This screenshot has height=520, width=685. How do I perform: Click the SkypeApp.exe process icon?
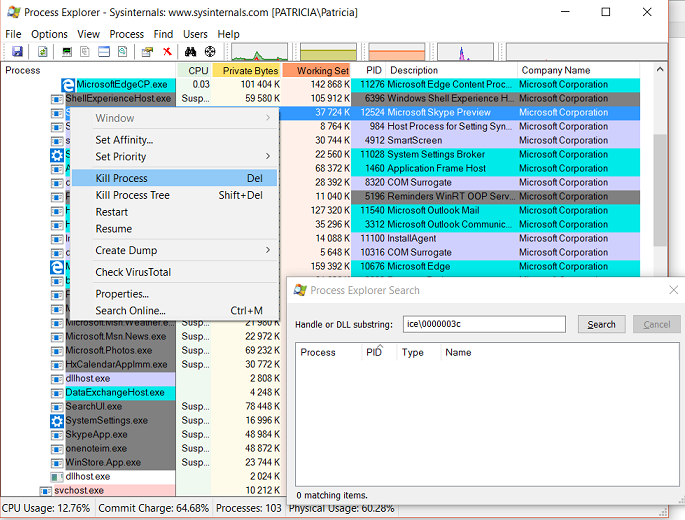coord(57,435)
